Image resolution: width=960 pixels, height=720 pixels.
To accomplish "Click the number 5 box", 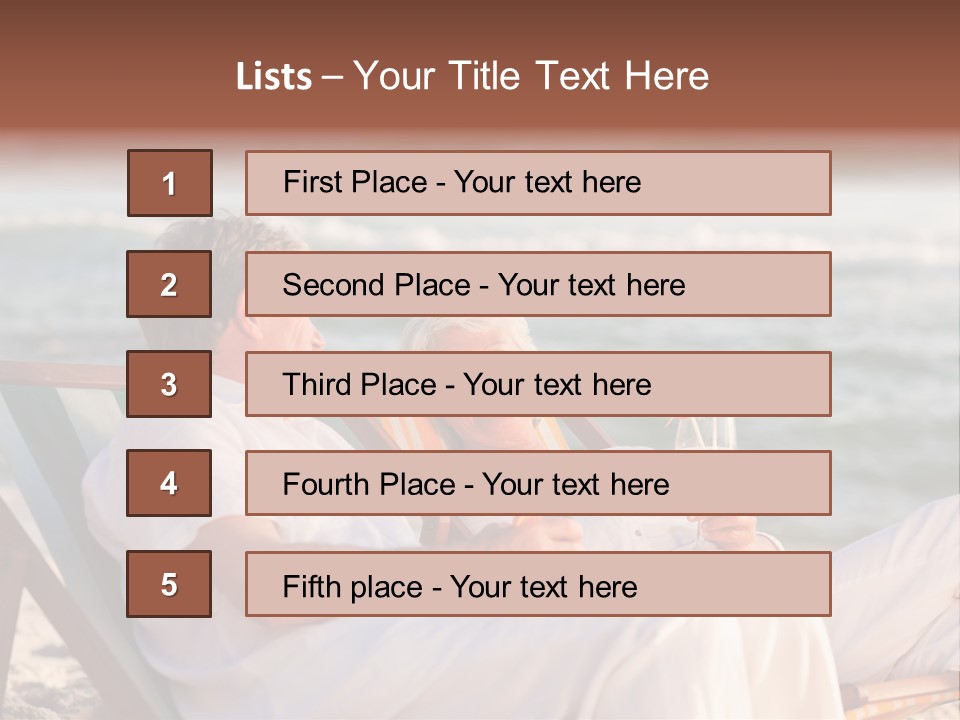I will 169,584.
